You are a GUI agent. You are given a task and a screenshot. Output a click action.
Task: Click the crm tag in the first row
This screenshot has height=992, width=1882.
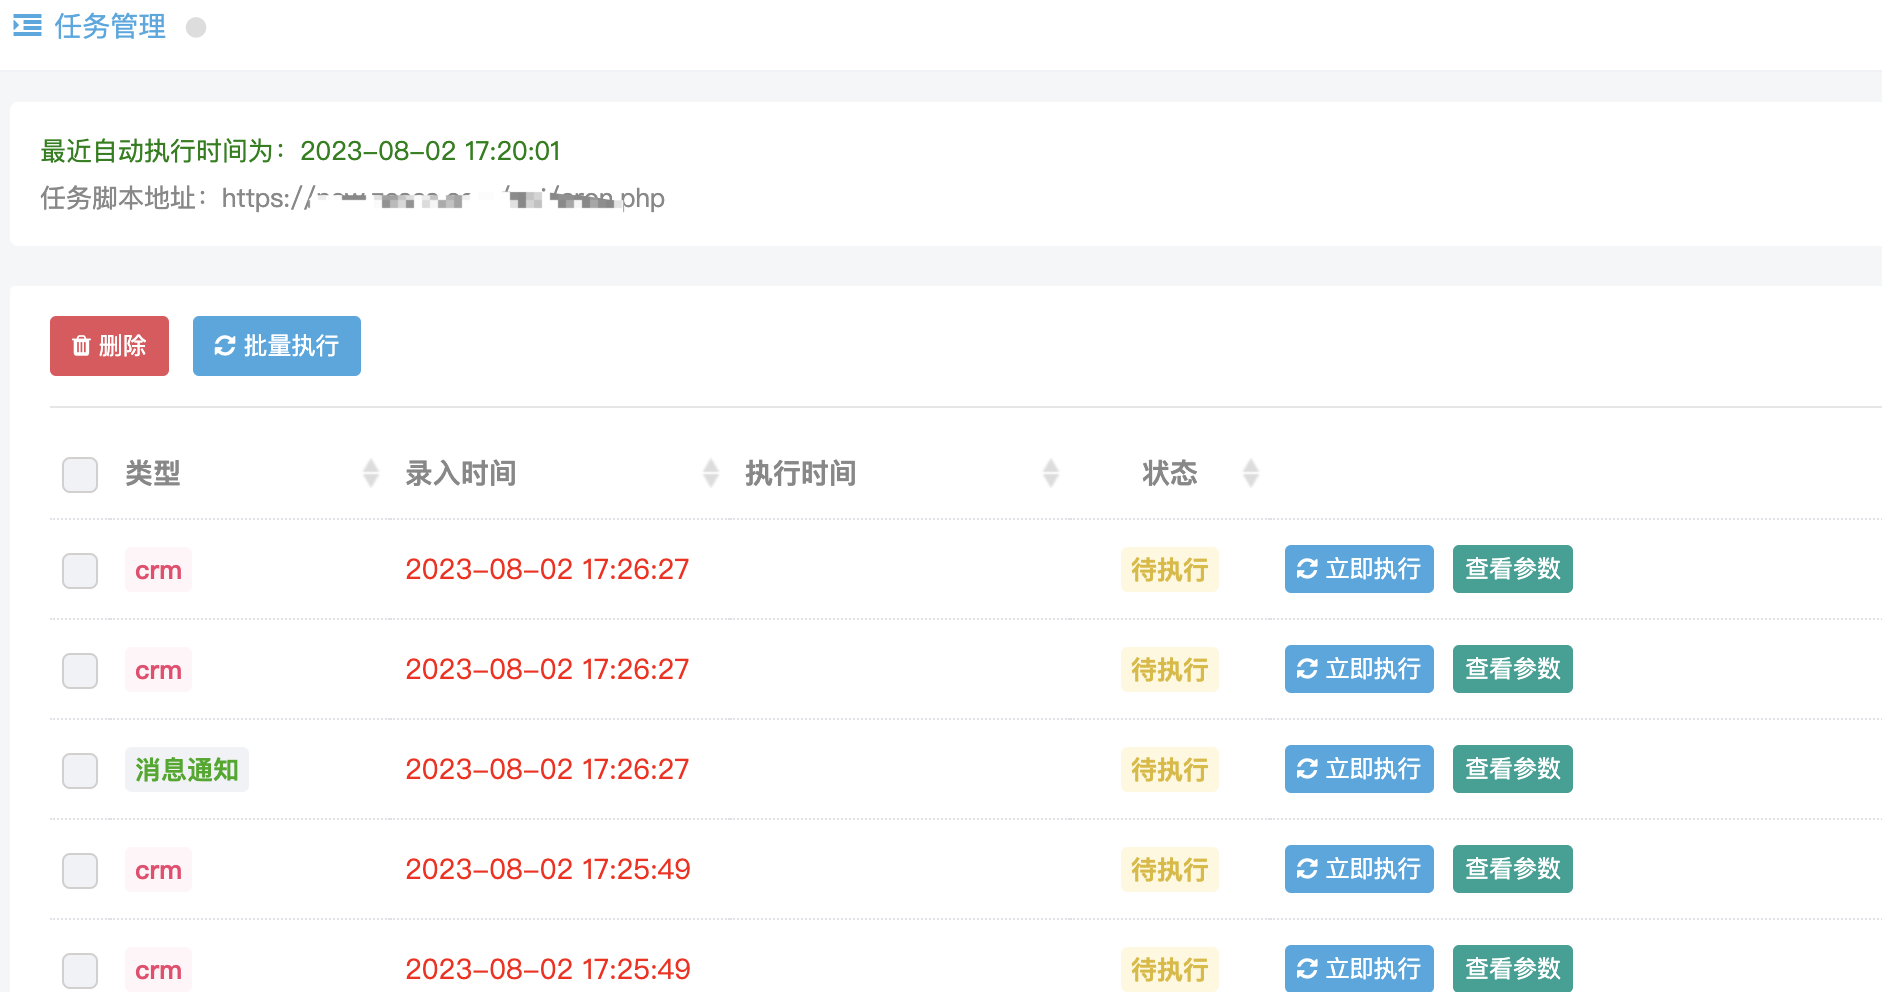(x=158, y=570)
